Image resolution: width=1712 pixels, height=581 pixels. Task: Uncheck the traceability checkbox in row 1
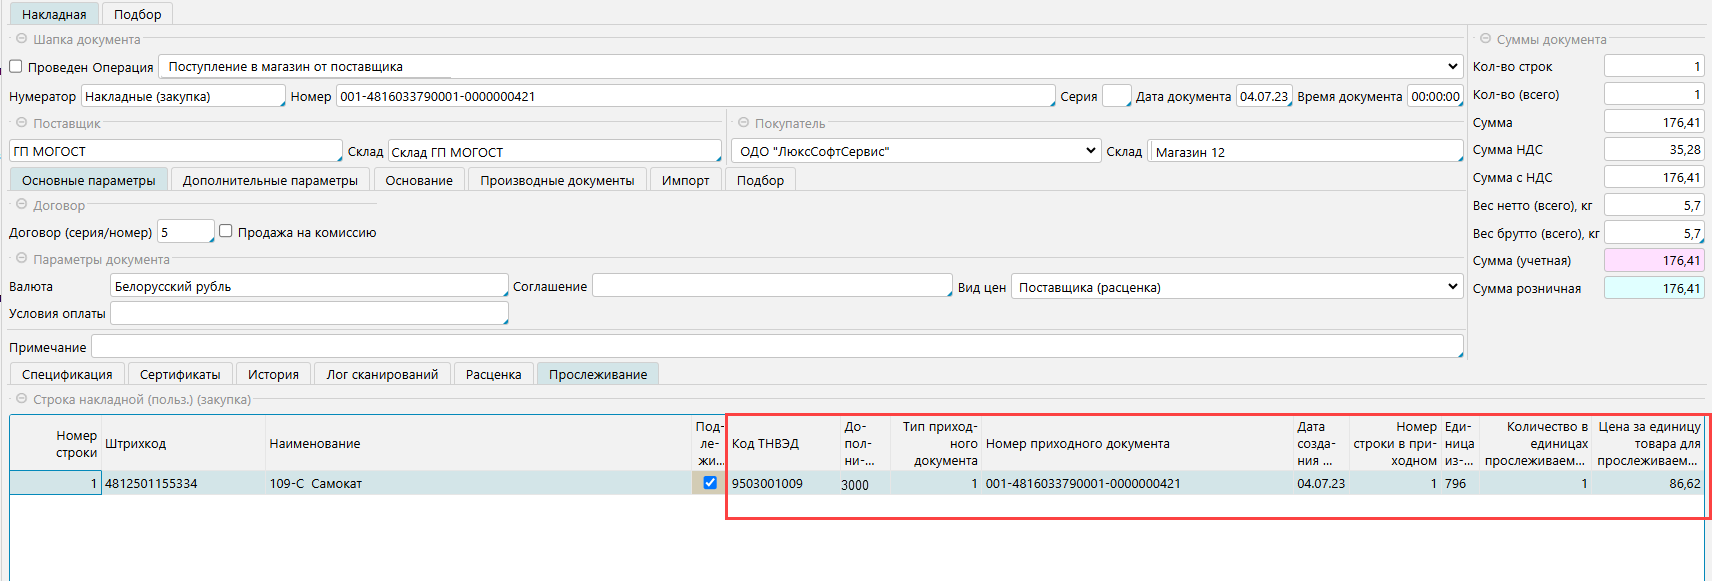coord(710,483)
